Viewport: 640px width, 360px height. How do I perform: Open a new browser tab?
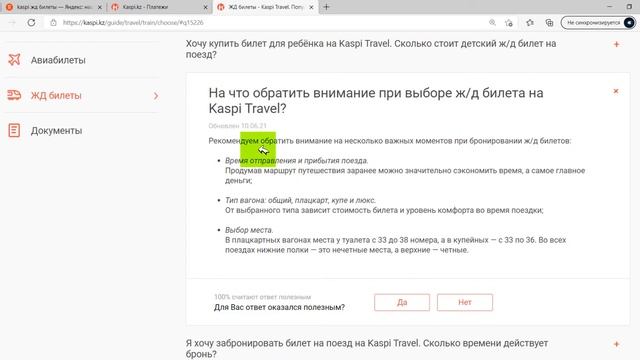(x=326, y=7)
